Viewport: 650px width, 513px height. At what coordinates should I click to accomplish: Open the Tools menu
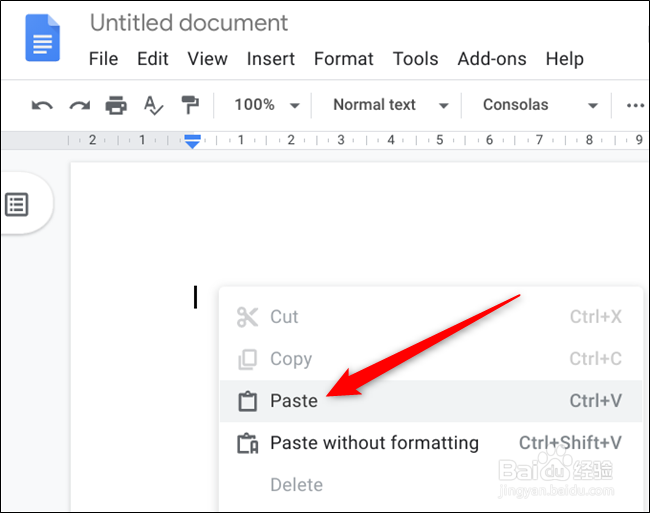(x=415, y=59)
